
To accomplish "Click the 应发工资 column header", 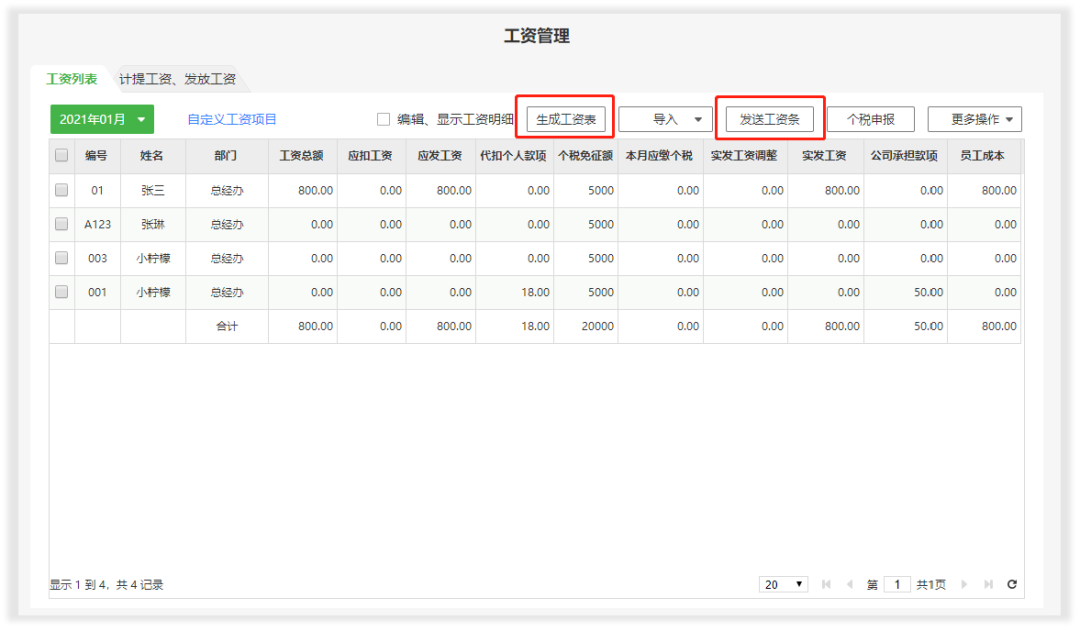I will click(440, 156).
